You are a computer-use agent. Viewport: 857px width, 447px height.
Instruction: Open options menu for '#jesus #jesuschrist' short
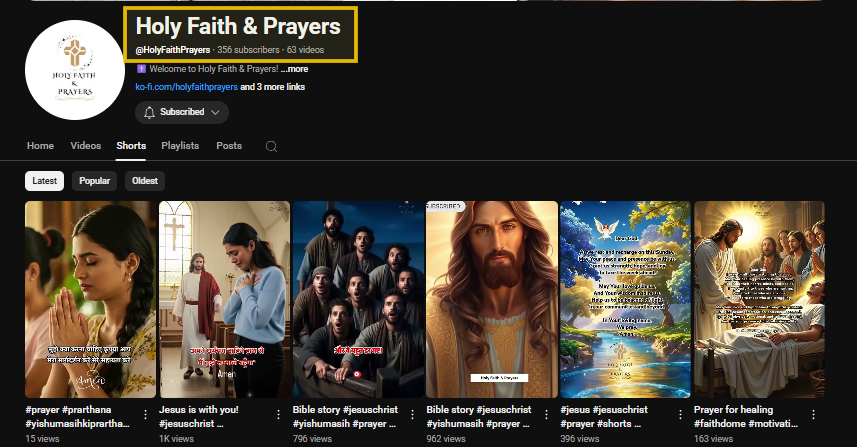click(x=680, y=415)
